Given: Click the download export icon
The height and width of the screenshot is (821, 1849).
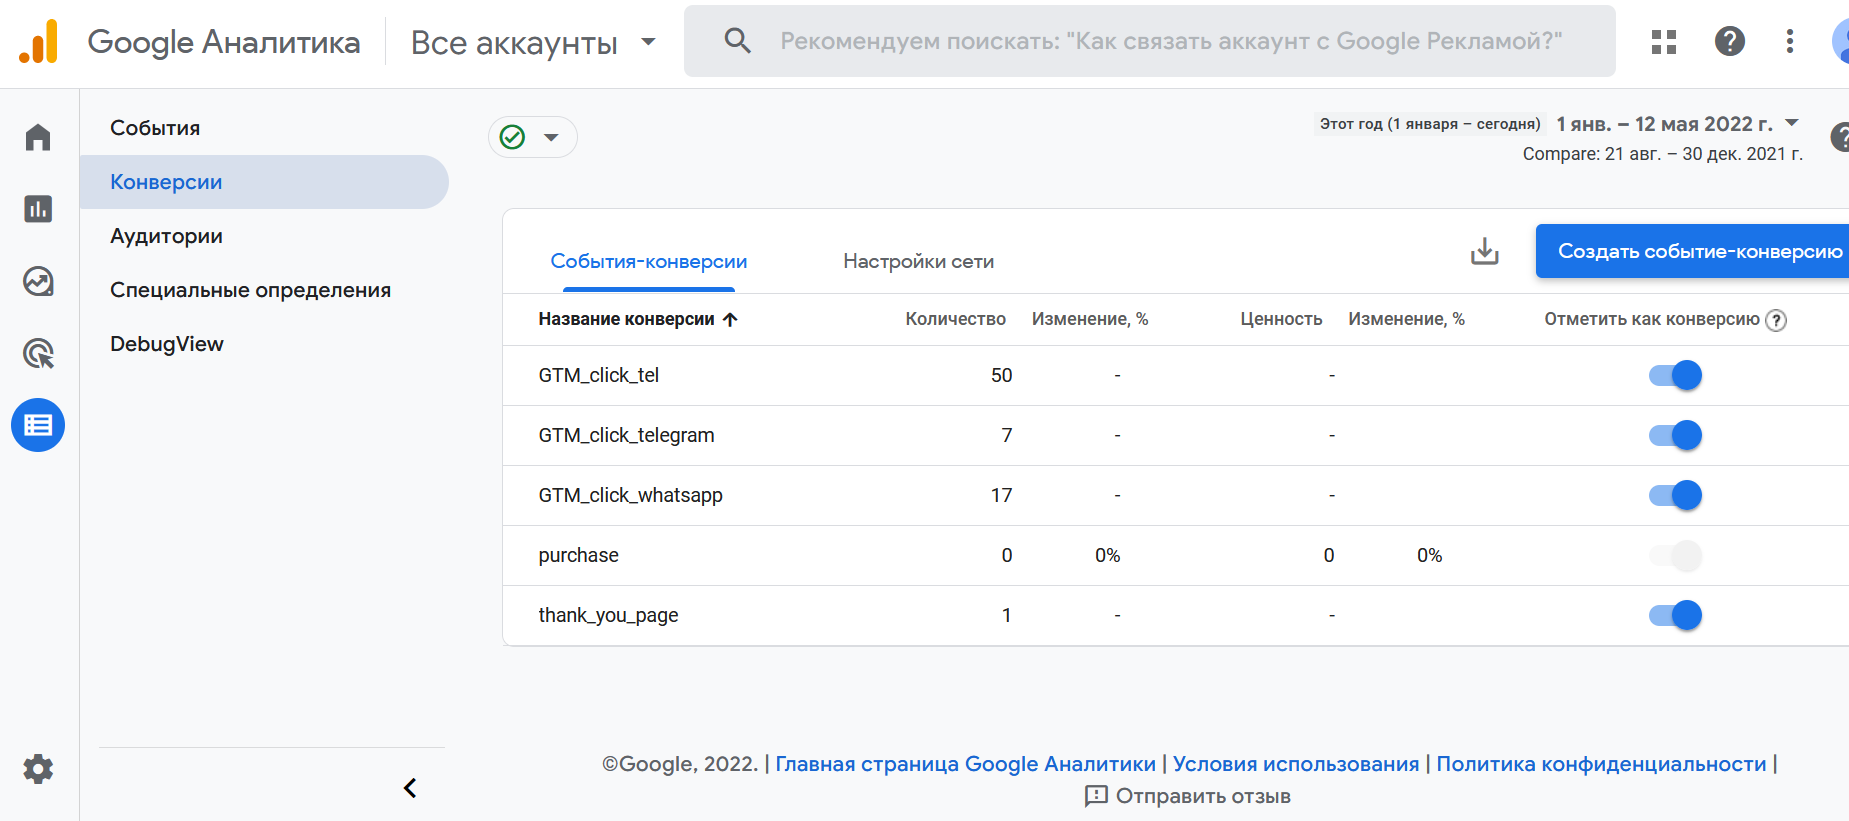Looking at the screenshot, I should (1485, 251).
